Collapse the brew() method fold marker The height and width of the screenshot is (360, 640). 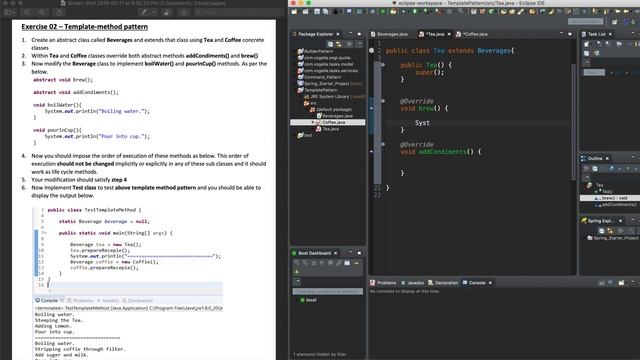[x=383, y=101]
